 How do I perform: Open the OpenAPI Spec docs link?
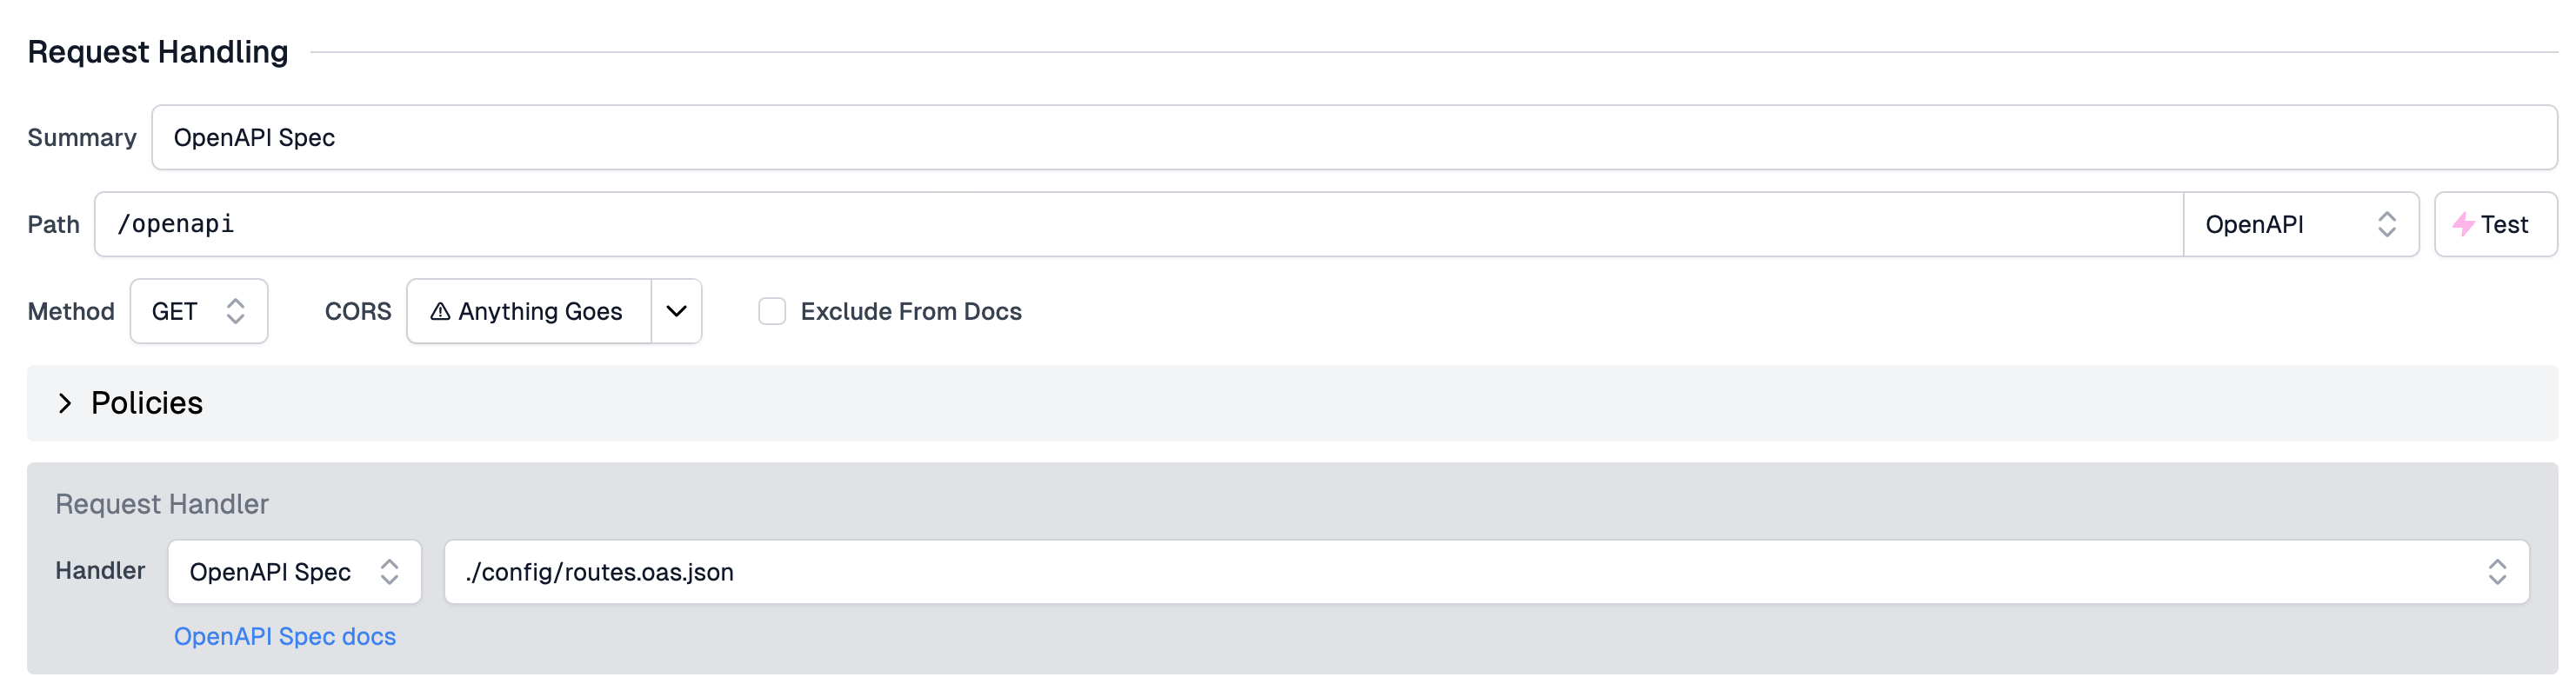(285, 637)
